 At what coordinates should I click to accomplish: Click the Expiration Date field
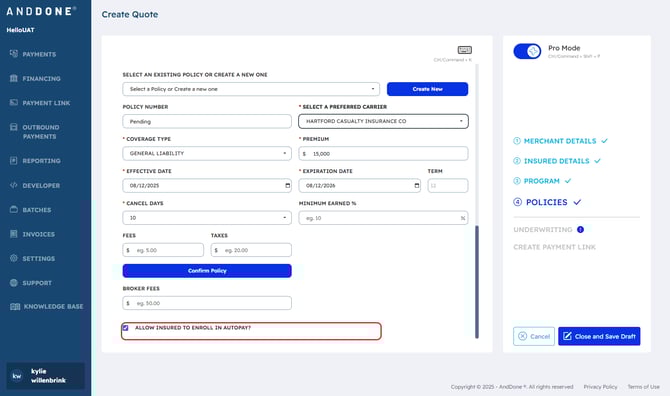click(x=359, y=185)
